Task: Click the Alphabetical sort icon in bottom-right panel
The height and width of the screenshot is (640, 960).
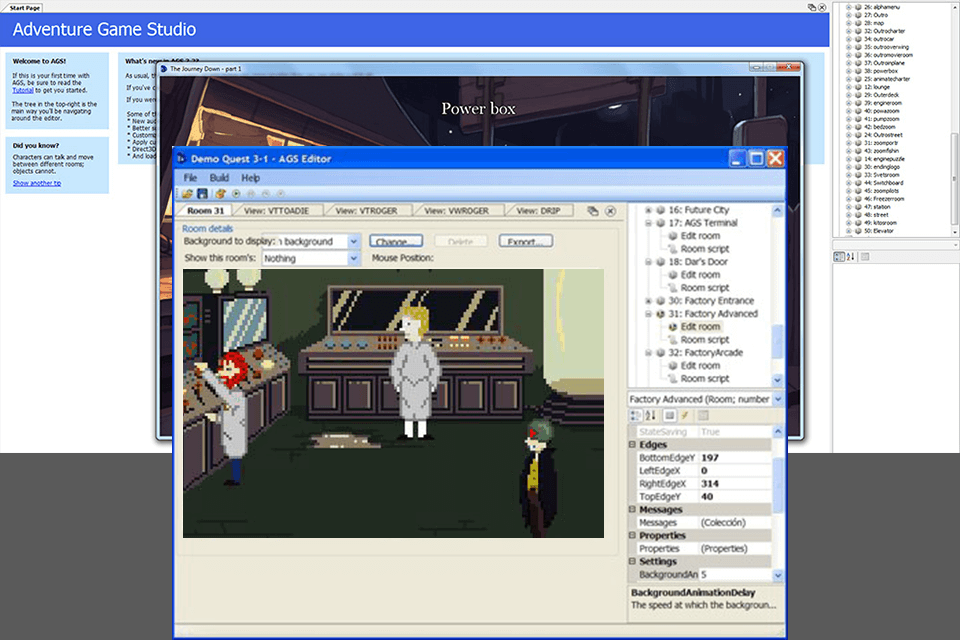Action: [x=849, y=256]
